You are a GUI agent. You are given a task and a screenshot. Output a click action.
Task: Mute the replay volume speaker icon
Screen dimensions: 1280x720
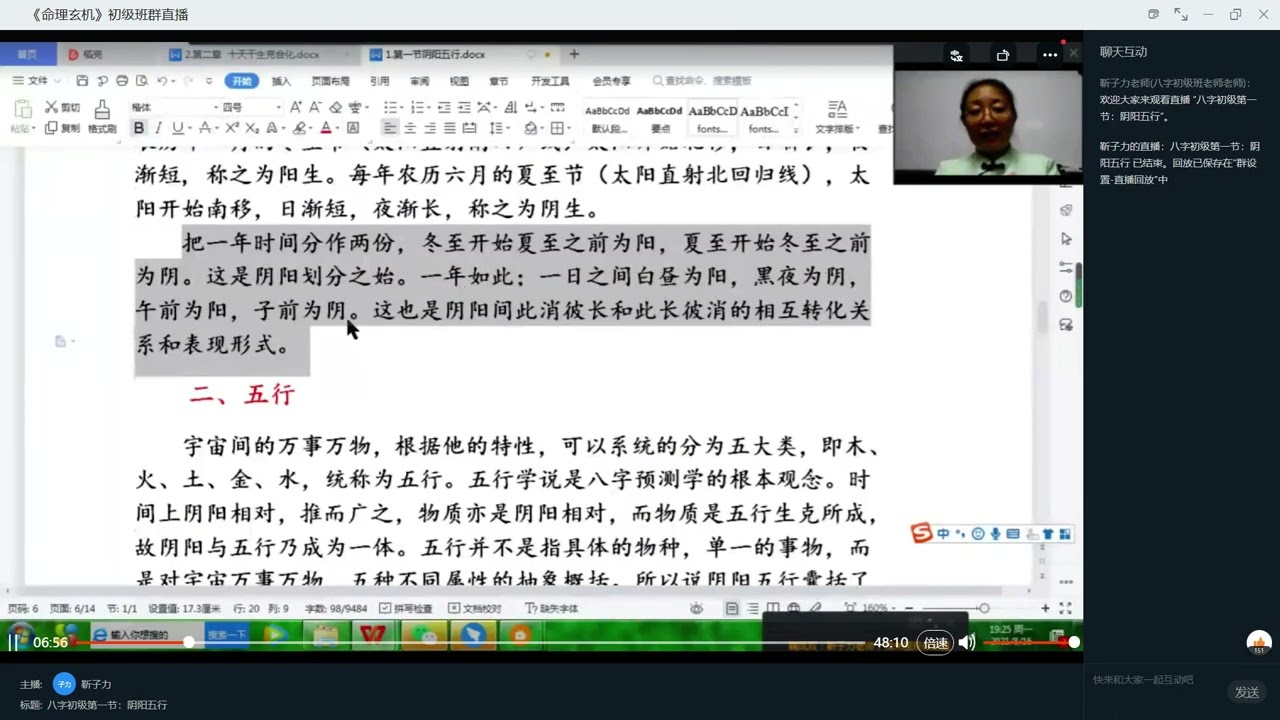point(967,643)
